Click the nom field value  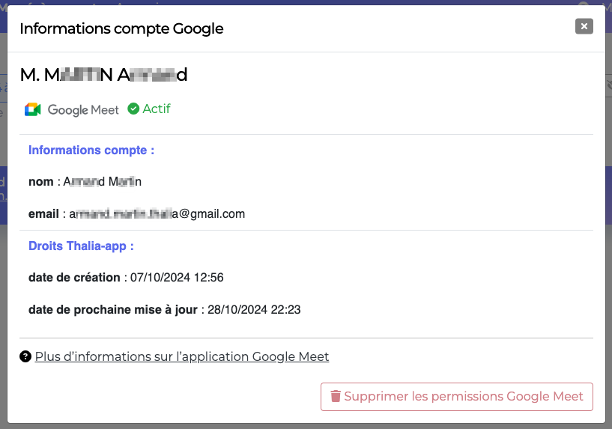pyautogui.click(x=102, y=182)
